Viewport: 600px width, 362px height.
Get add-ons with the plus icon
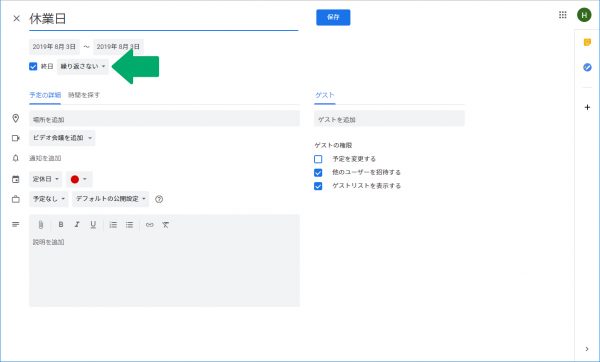tap(587, 107)
